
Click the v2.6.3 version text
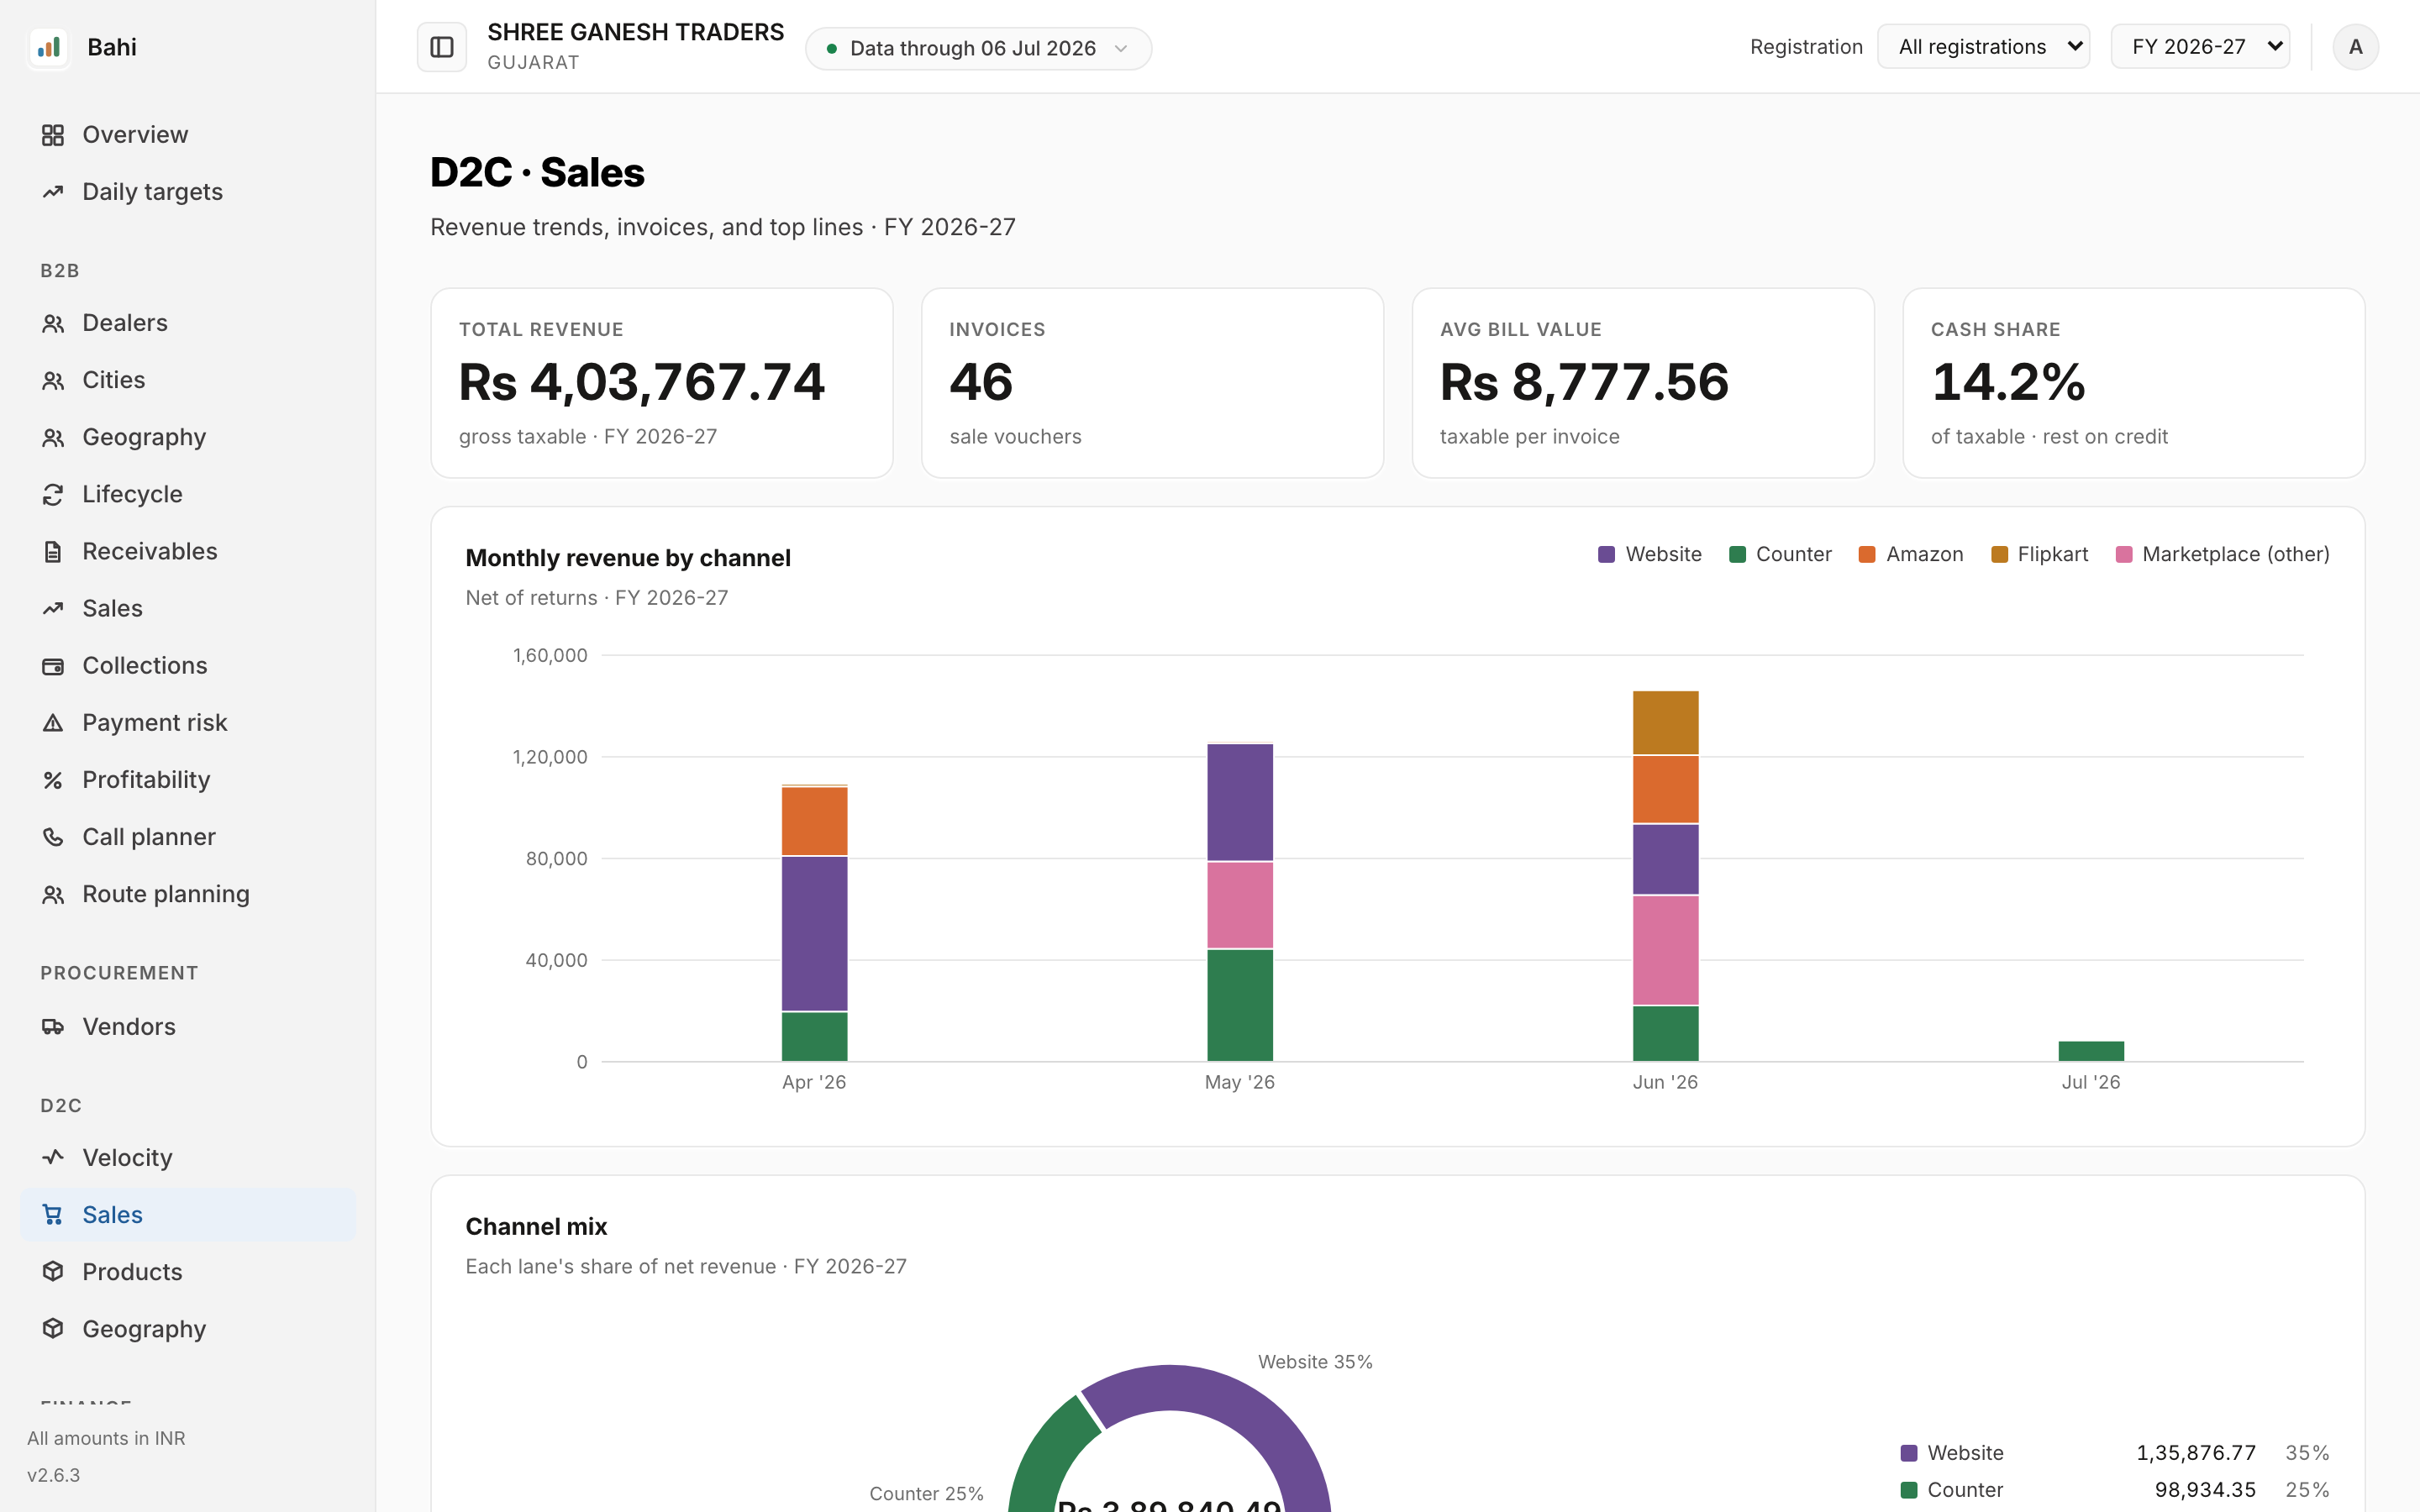(54, 1475)
